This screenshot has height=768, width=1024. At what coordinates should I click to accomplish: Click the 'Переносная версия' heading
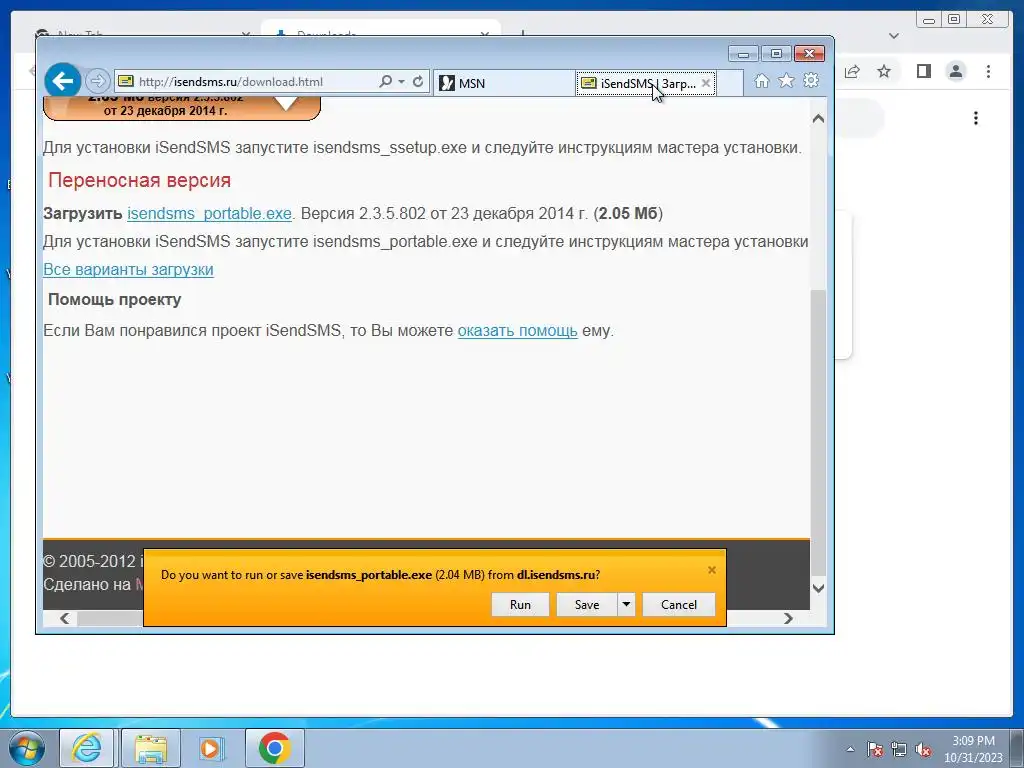coord(139,180)
